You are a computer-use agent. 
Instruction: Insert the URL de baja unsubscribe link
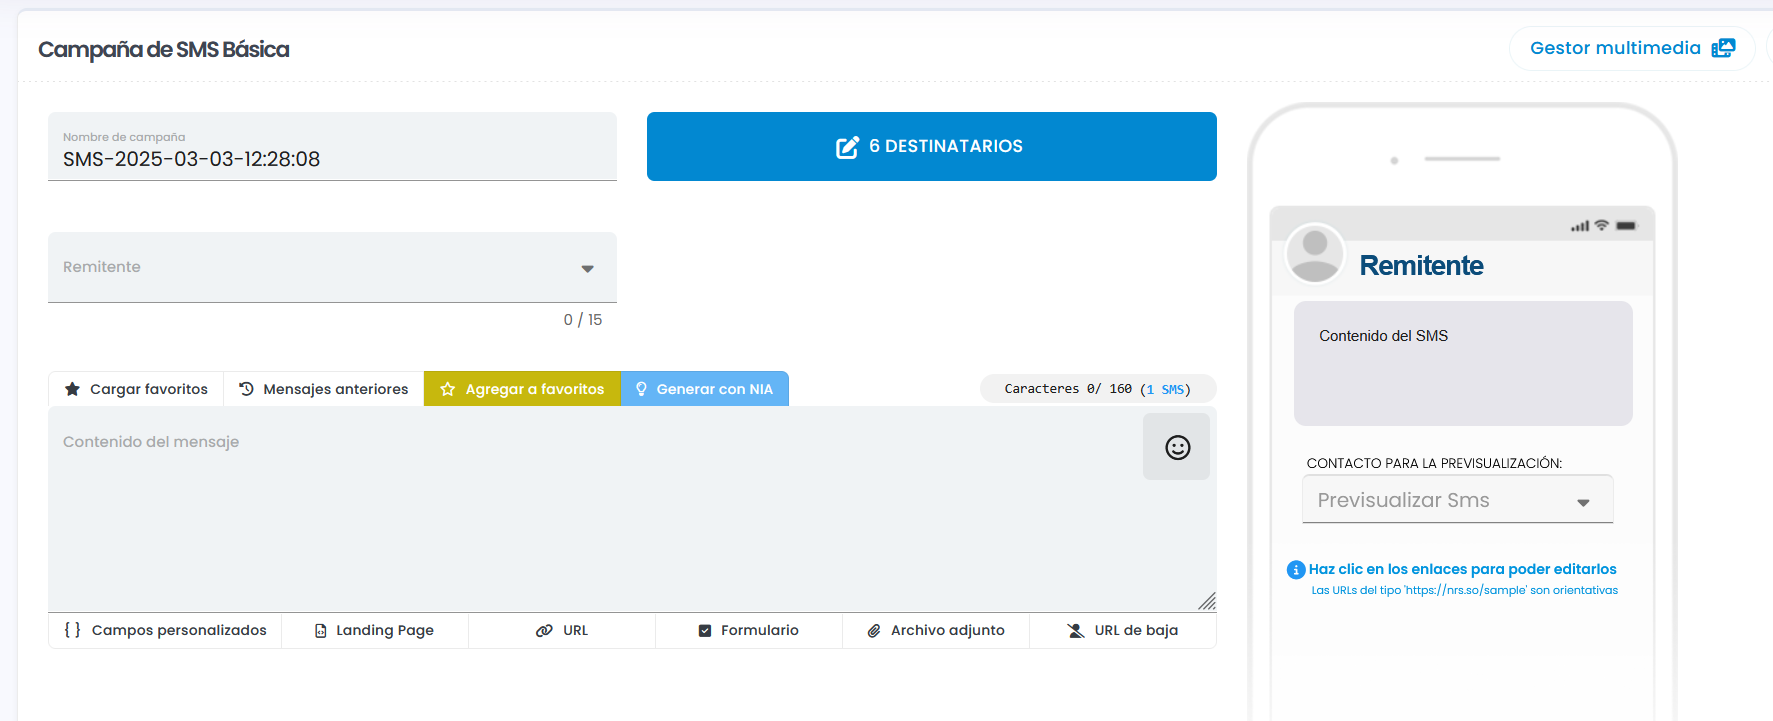pos(1122,631)
